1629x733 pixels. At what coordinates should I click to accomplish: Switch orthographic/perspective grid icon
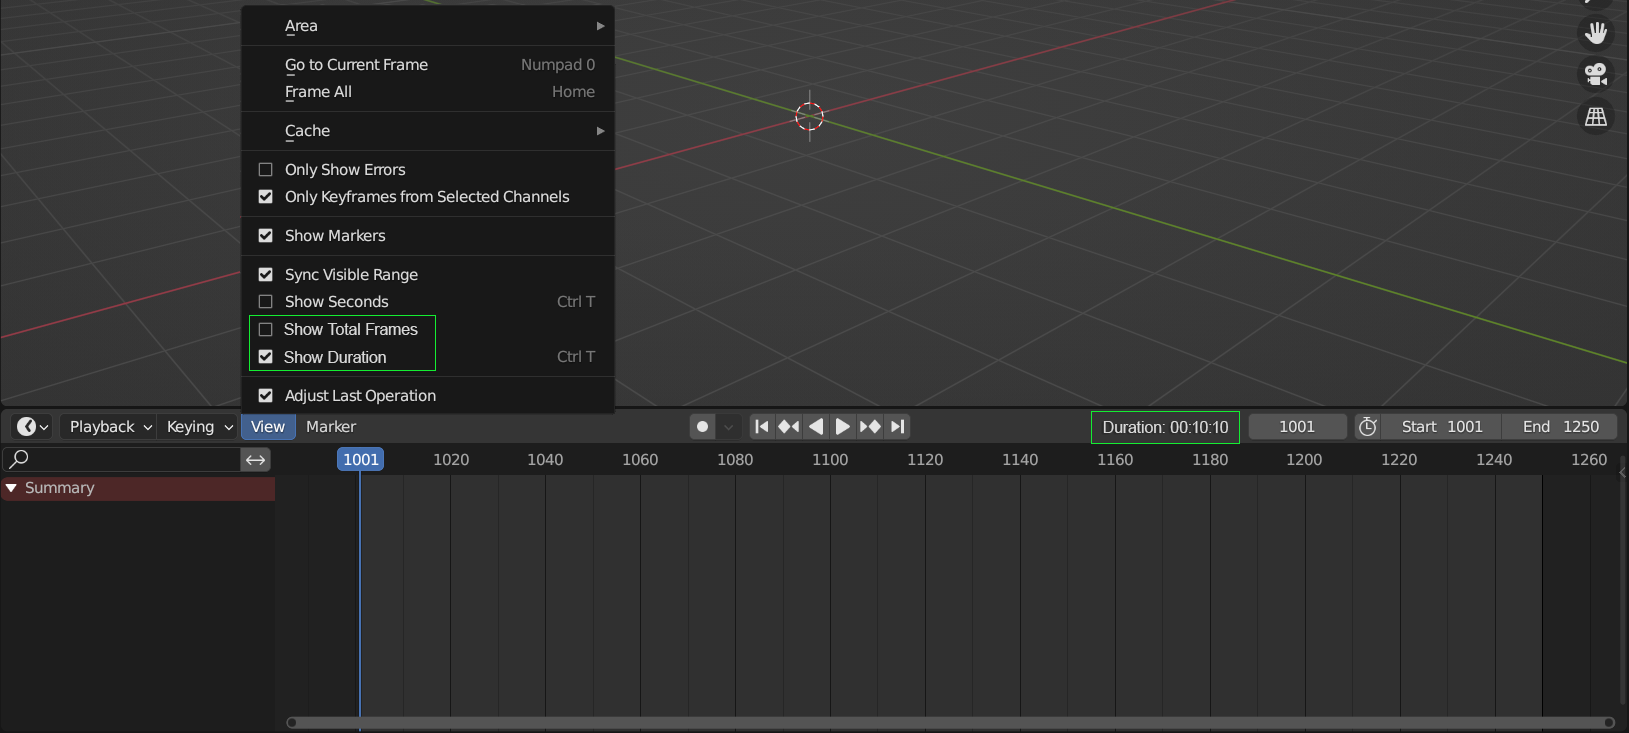pyautogui.click(x=1596, y=117)
